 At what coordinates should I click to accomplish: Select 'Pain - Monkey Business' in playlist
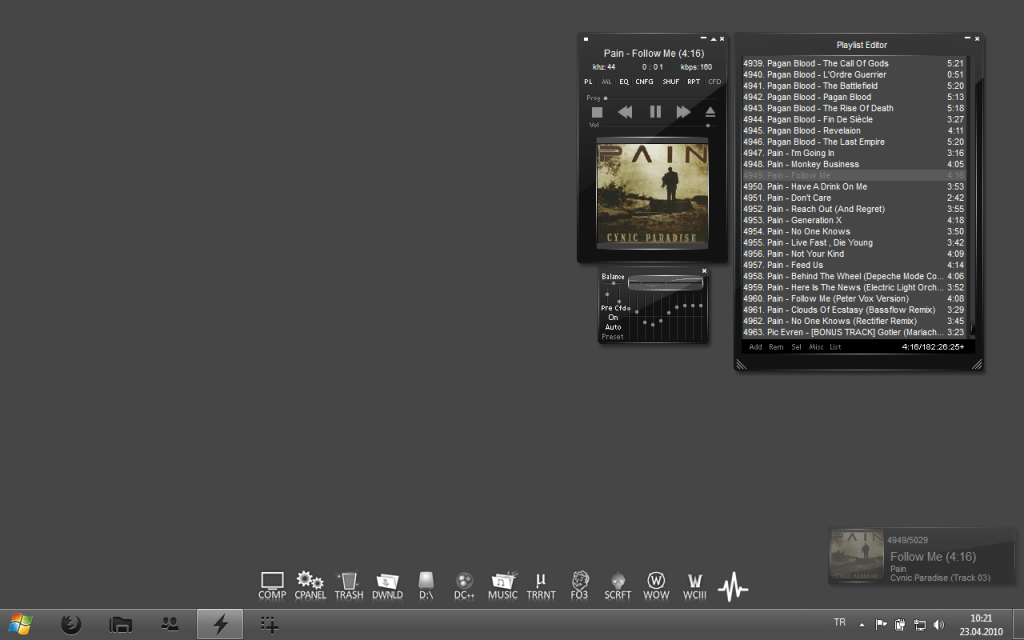(x=854, y=164)
